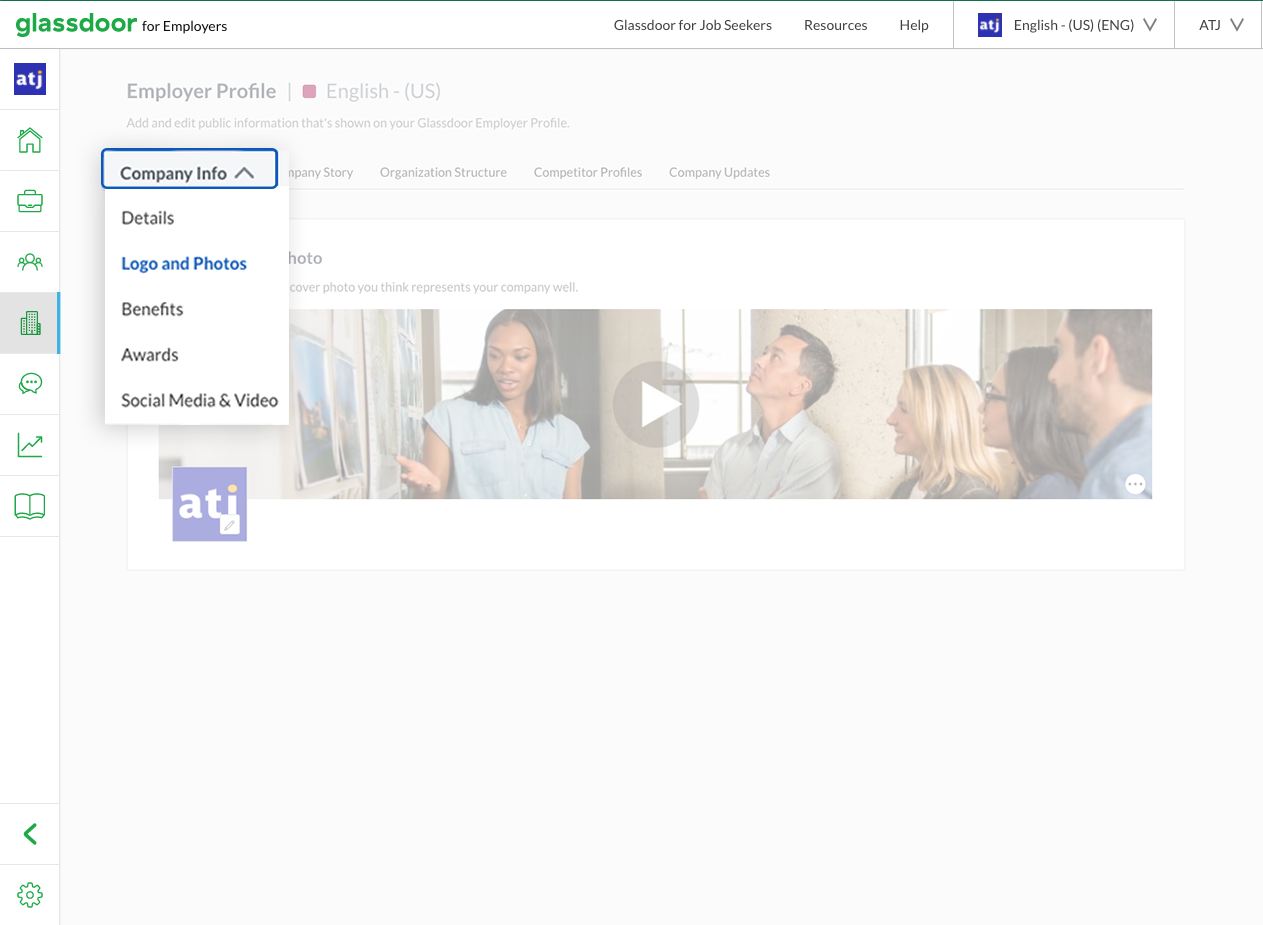Open the speech bubble Reviews icon
Image resolution: width=1263 pixels, height=925 pixels.
point(30,383)
